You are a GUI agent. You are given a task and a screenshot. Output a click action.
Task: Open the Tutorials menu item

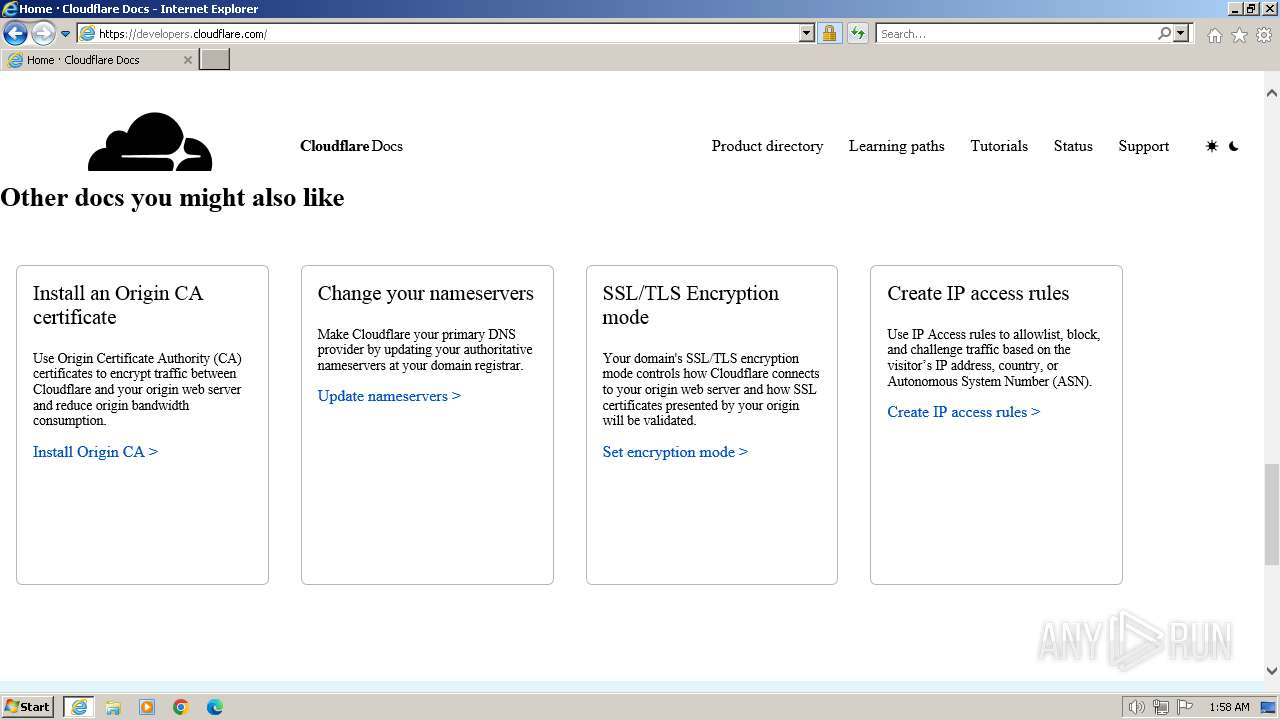click(999, 146)
